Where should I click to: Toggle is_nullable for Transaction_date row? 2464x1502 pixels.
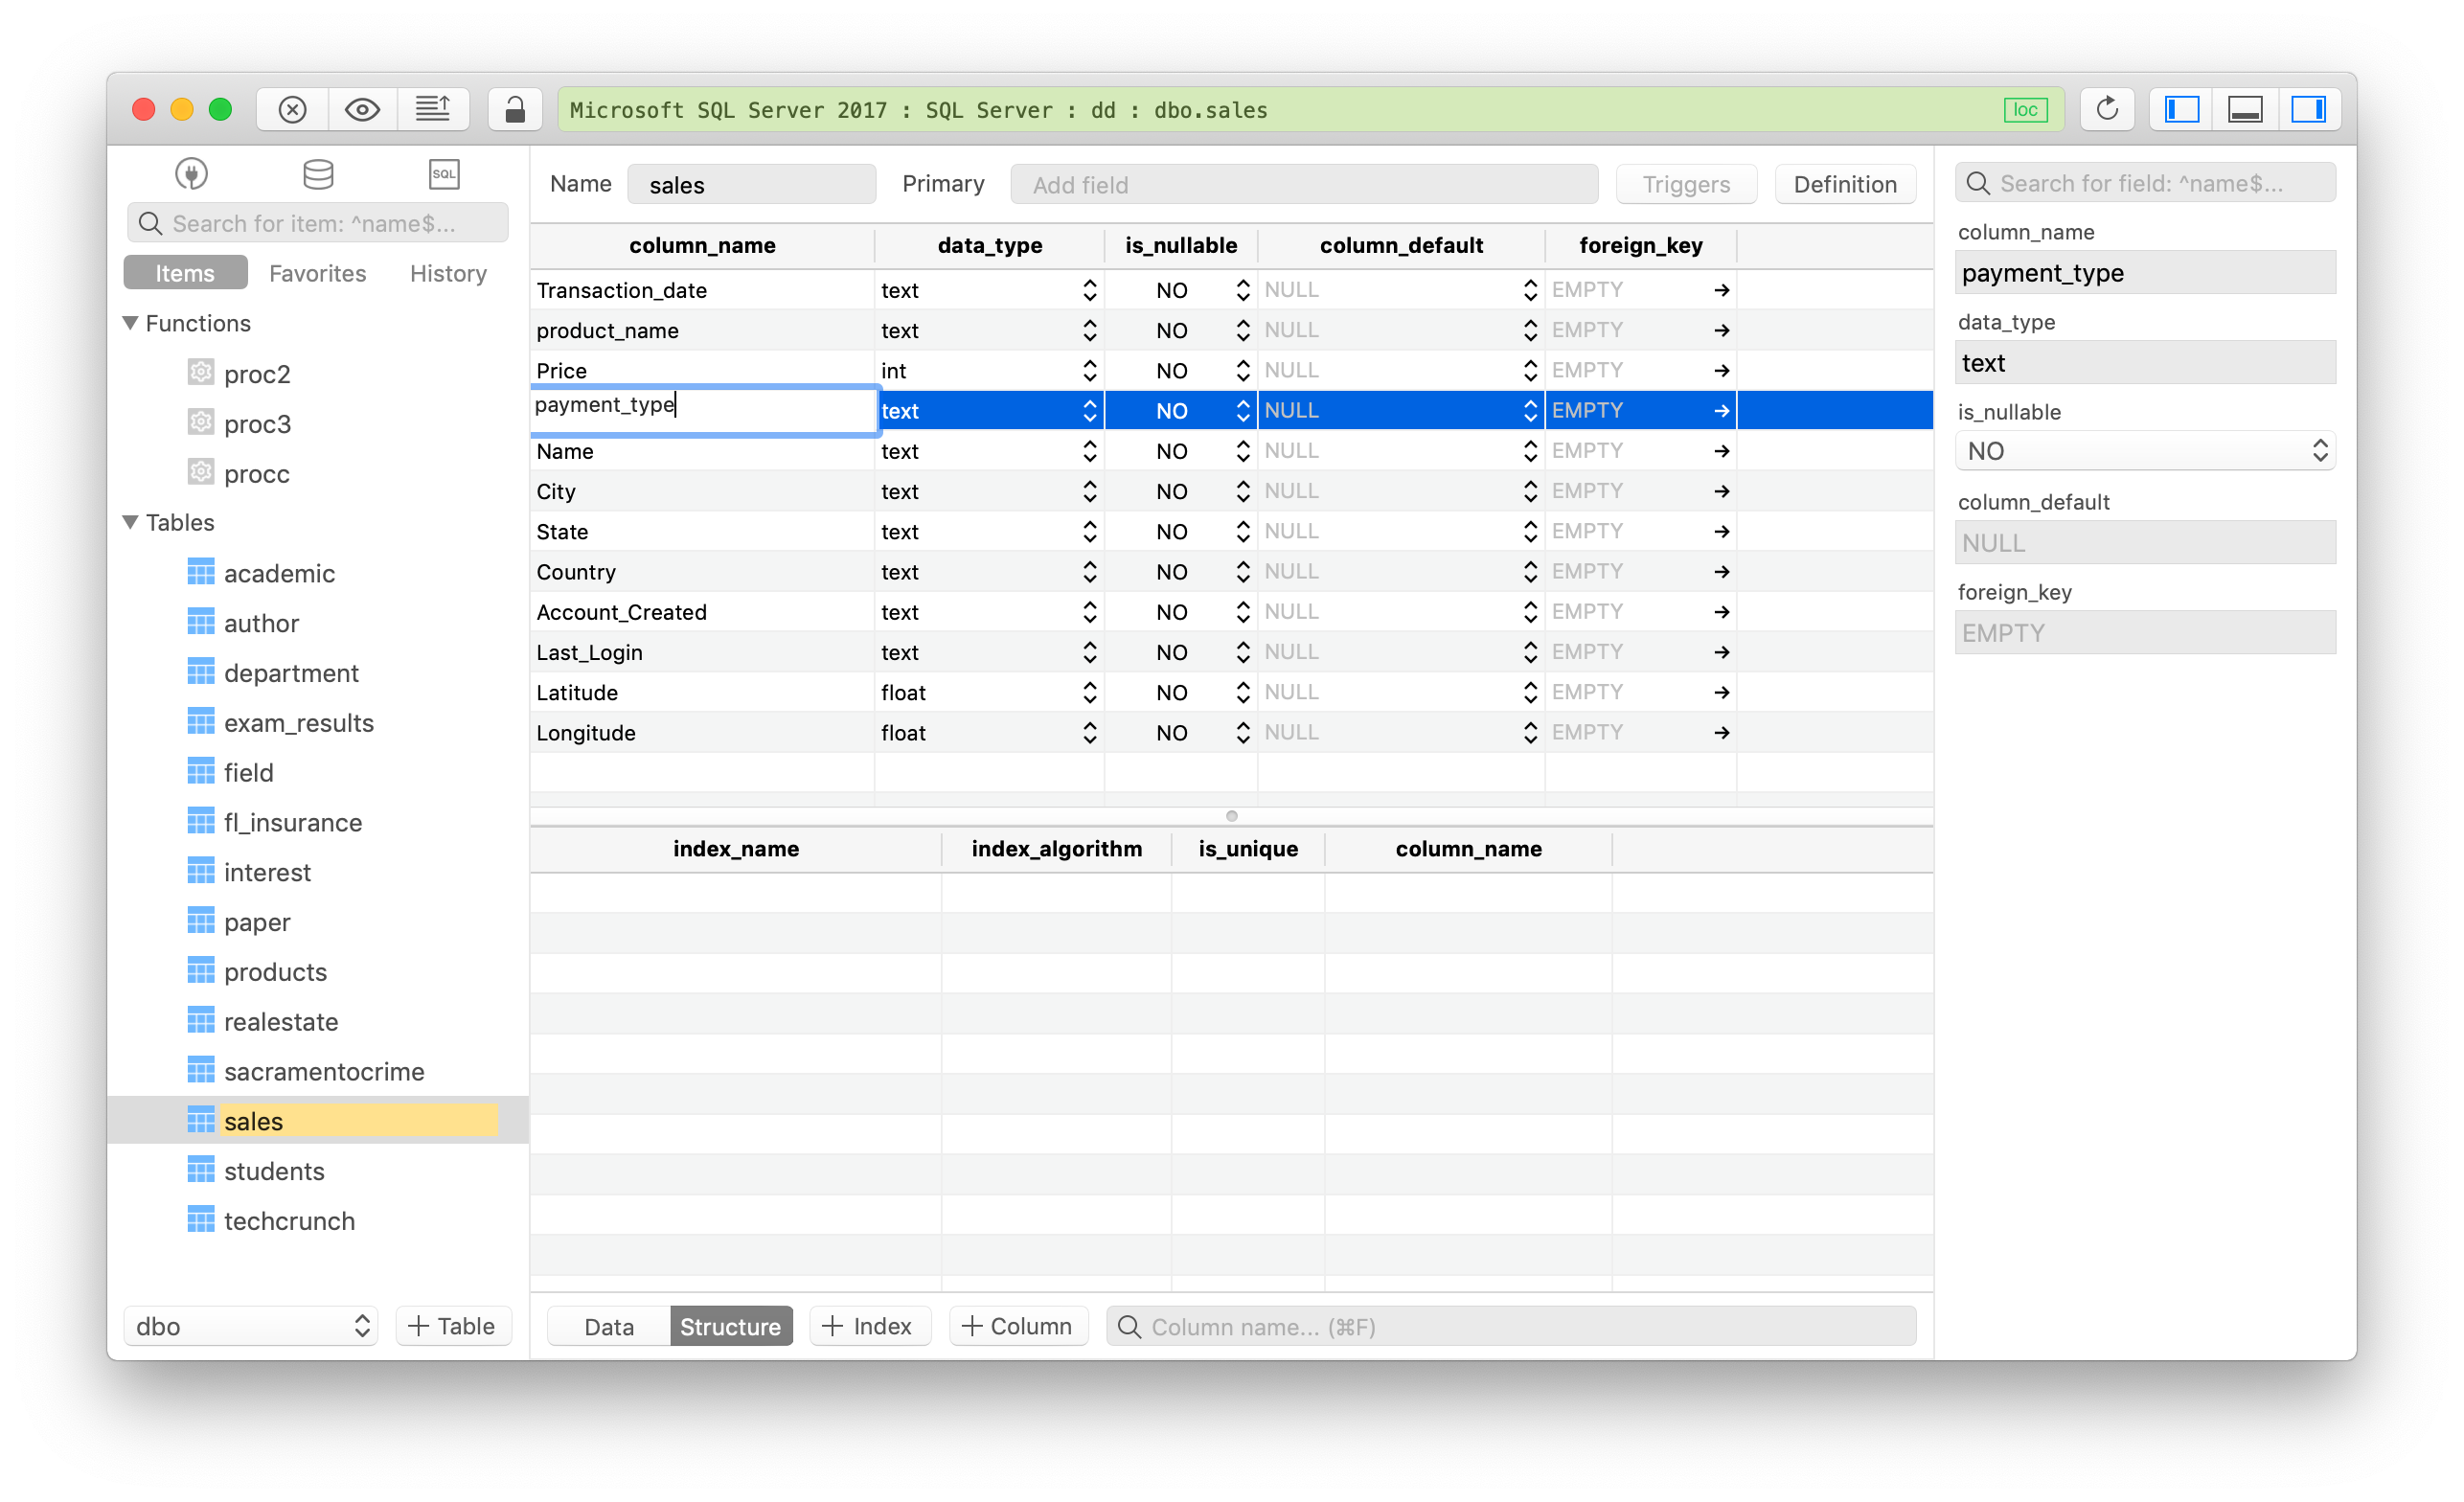click(1244, 288)
